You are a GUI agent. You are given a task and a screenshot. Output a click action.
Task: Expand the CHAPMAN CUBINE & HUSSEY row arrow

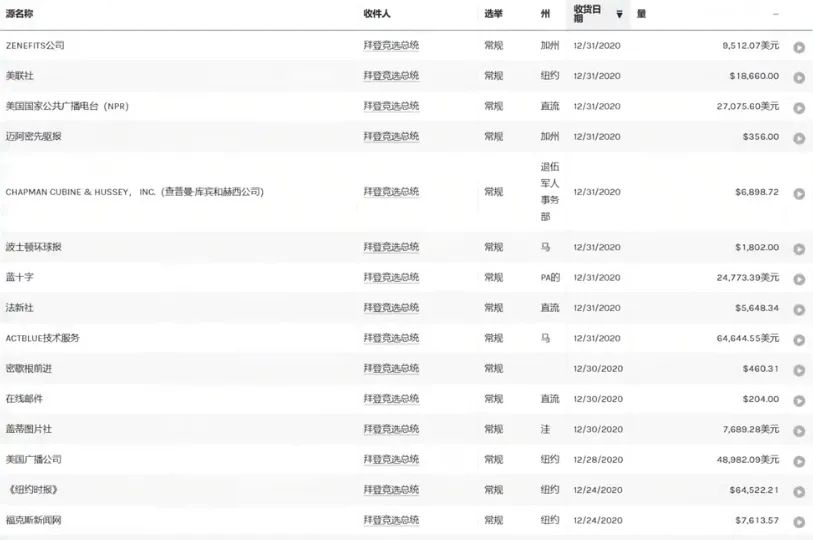click(799, 193)
